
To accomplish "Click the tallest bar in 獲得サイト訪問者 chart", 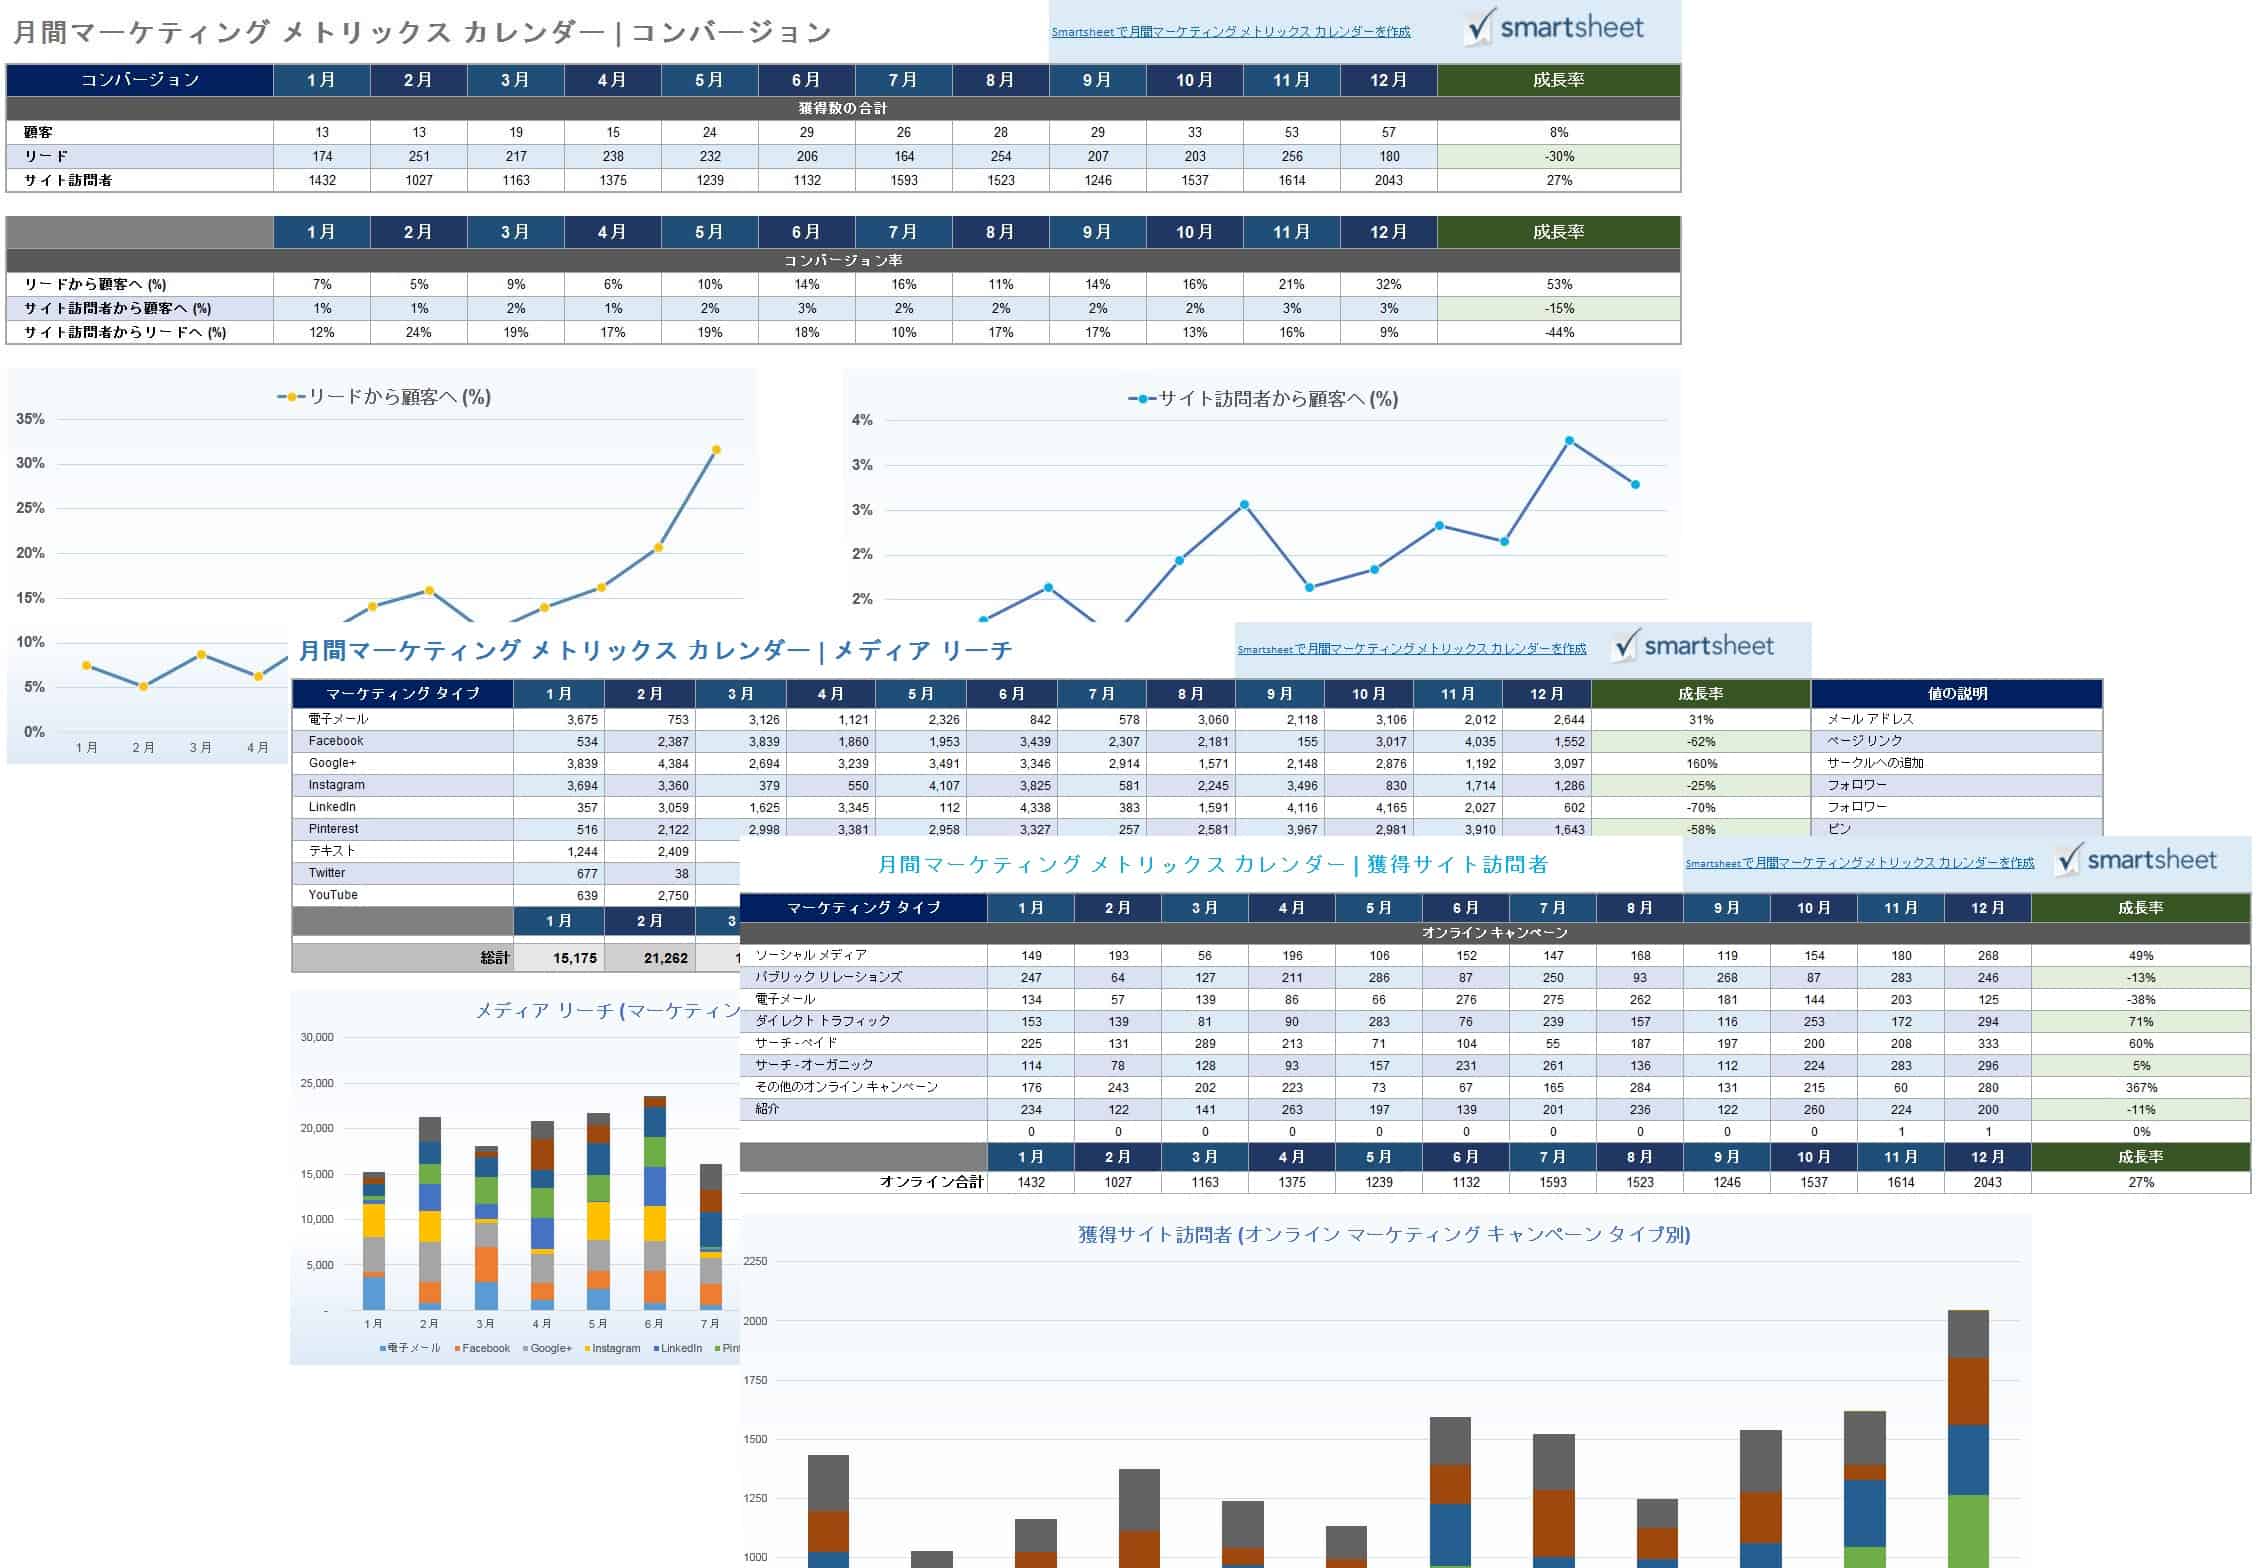I will (1968, 1439).
